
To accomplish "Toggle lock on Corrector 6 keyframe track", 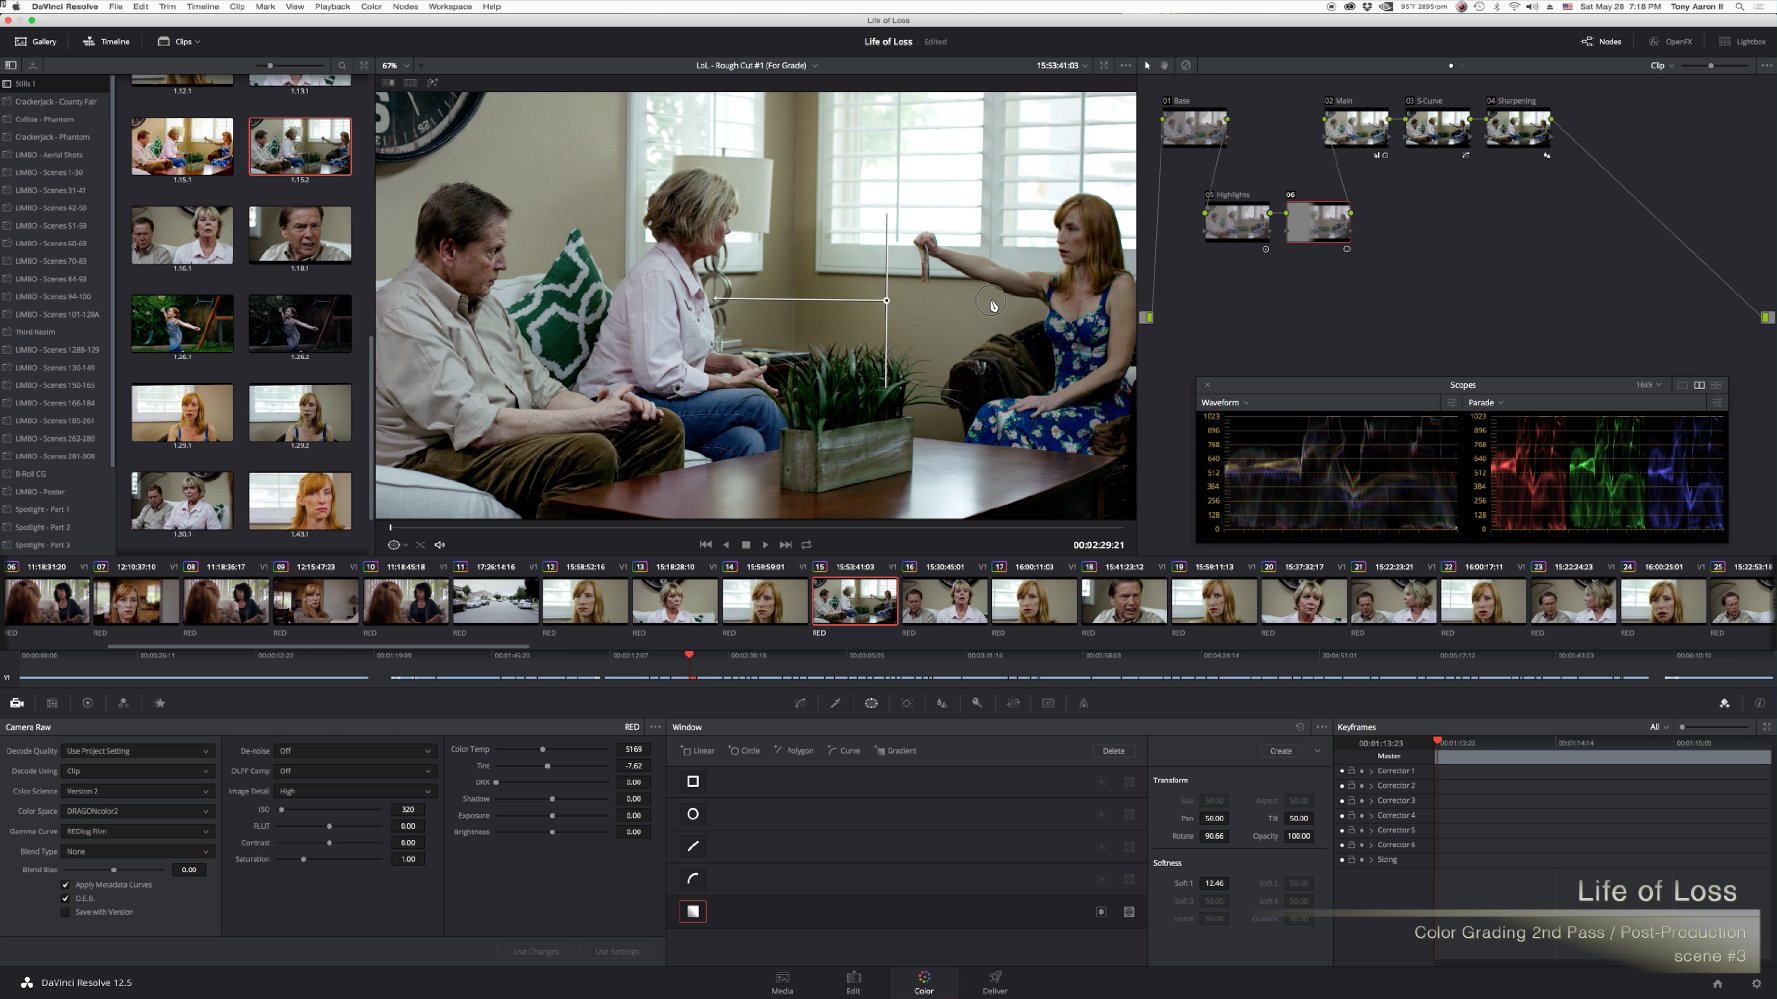I will pos(1351,845).
